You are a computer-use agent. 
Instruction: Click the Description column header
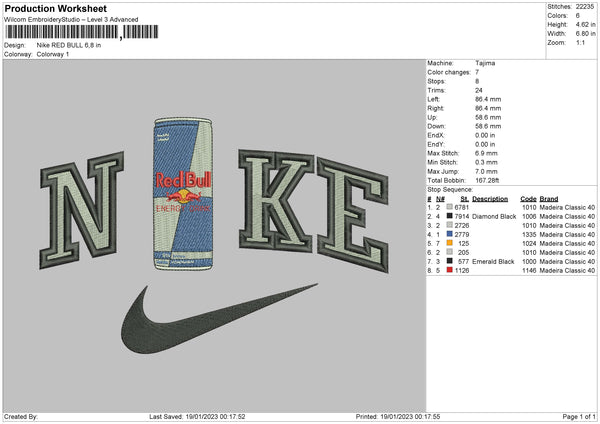[x=490, y=199]
